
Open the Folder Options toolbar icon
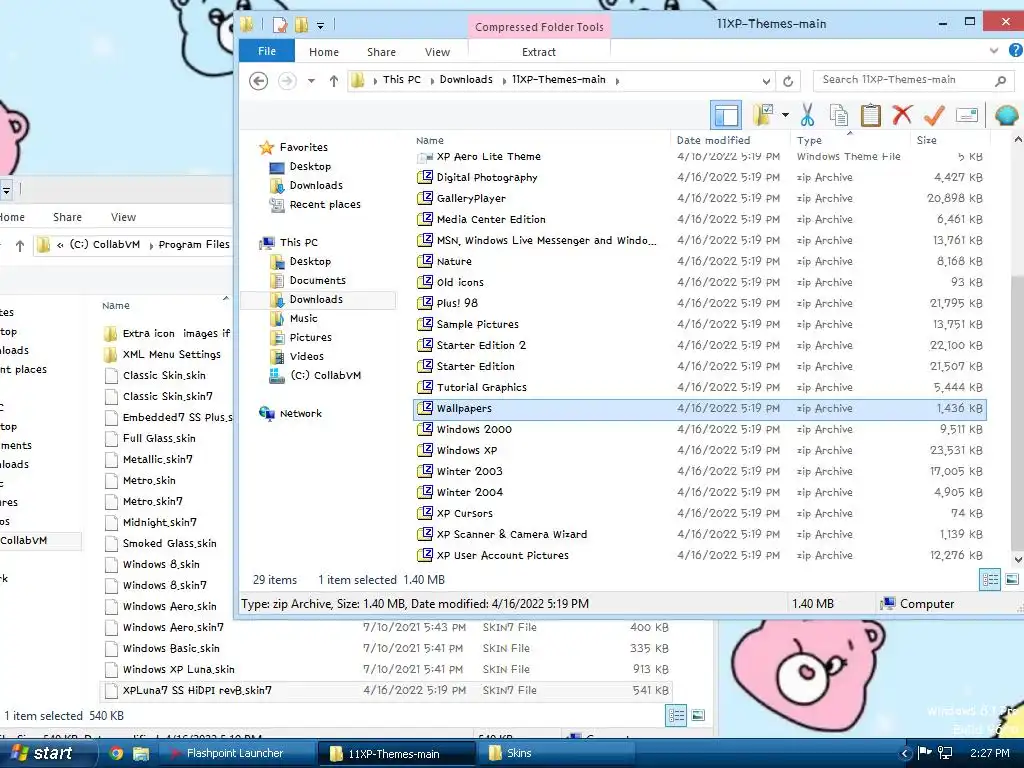(x=762, y=116)
